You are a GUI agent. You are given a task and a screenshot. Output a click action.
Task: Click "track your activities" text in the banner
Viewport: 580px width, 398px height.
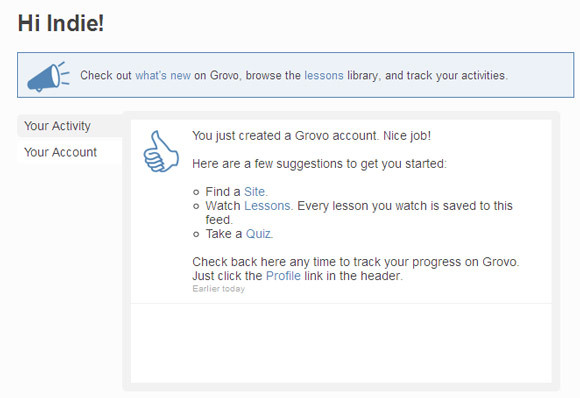pyautogui.click(x=455, y=75)
